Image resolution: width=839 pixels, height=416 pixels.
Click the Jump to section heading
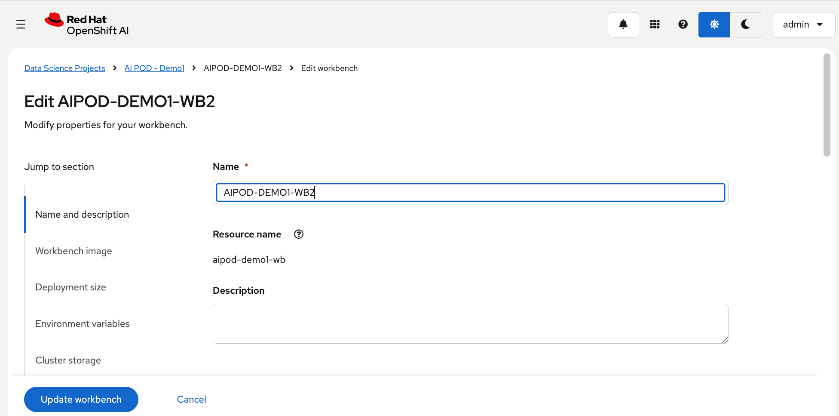pos(59,167)
